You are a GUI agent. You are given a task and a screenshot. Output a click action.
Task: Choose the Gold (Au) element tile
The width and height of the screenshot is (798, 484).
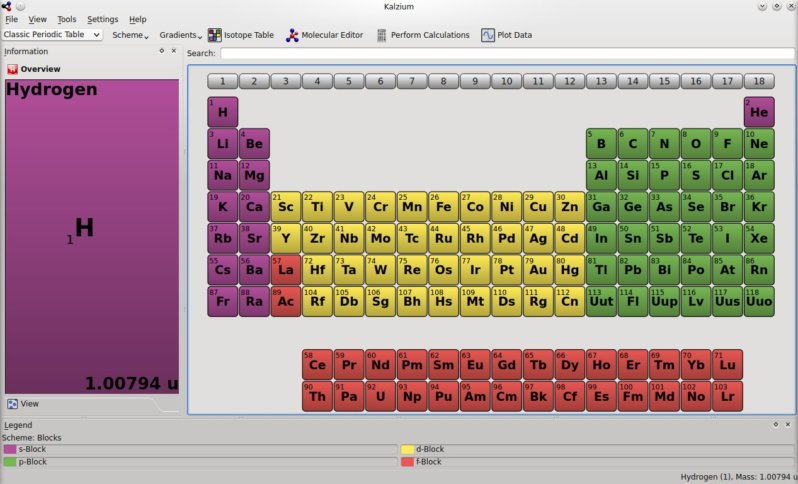tap(538, 270)
